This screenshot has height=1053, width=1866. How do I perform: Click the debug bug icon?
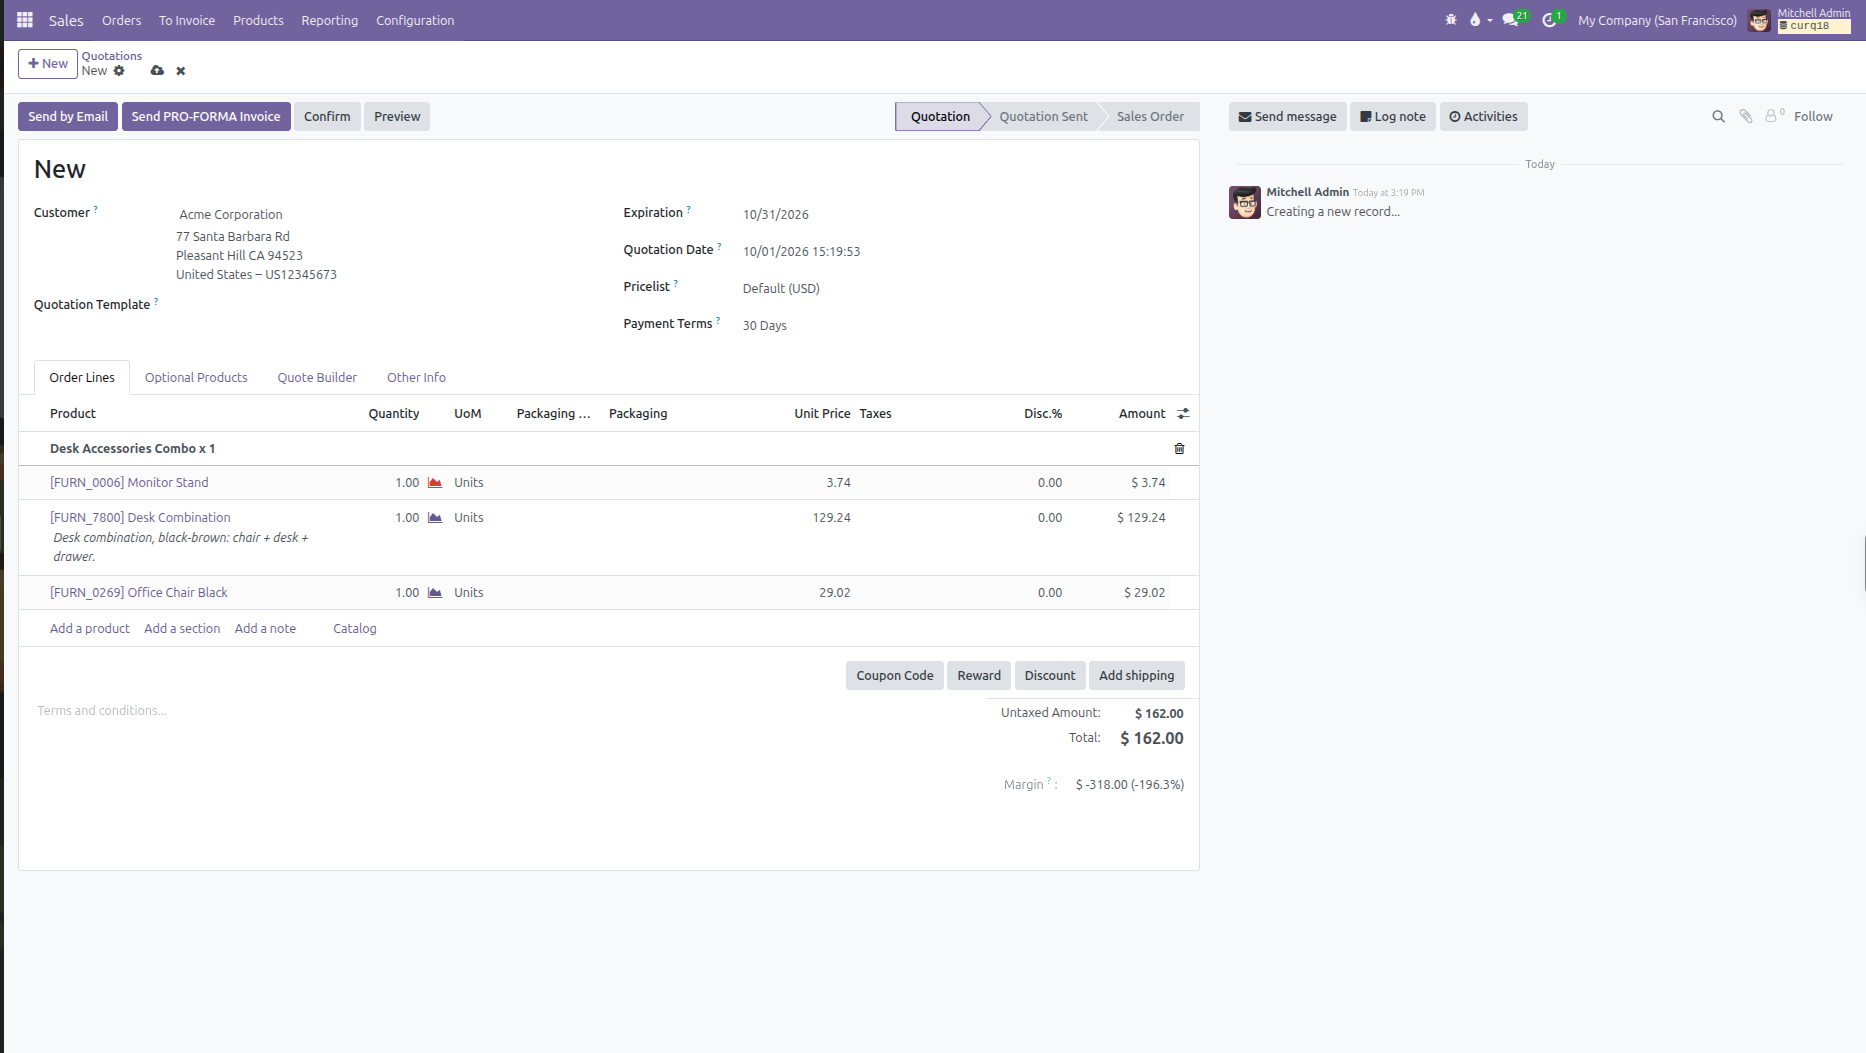pos(1451,20)
